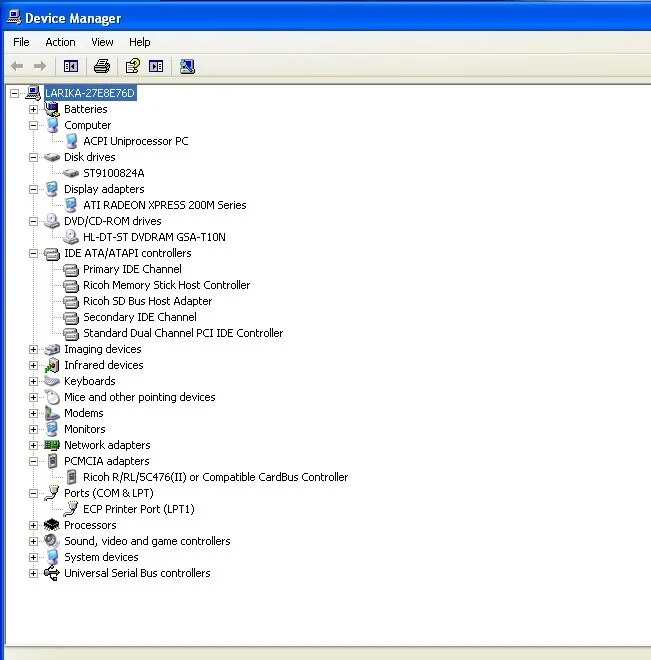Image resolution: width=651 pixels, height=660 pixels.
Task: Select Secondary IDE Channel entry
Action: tap(140, 317)
